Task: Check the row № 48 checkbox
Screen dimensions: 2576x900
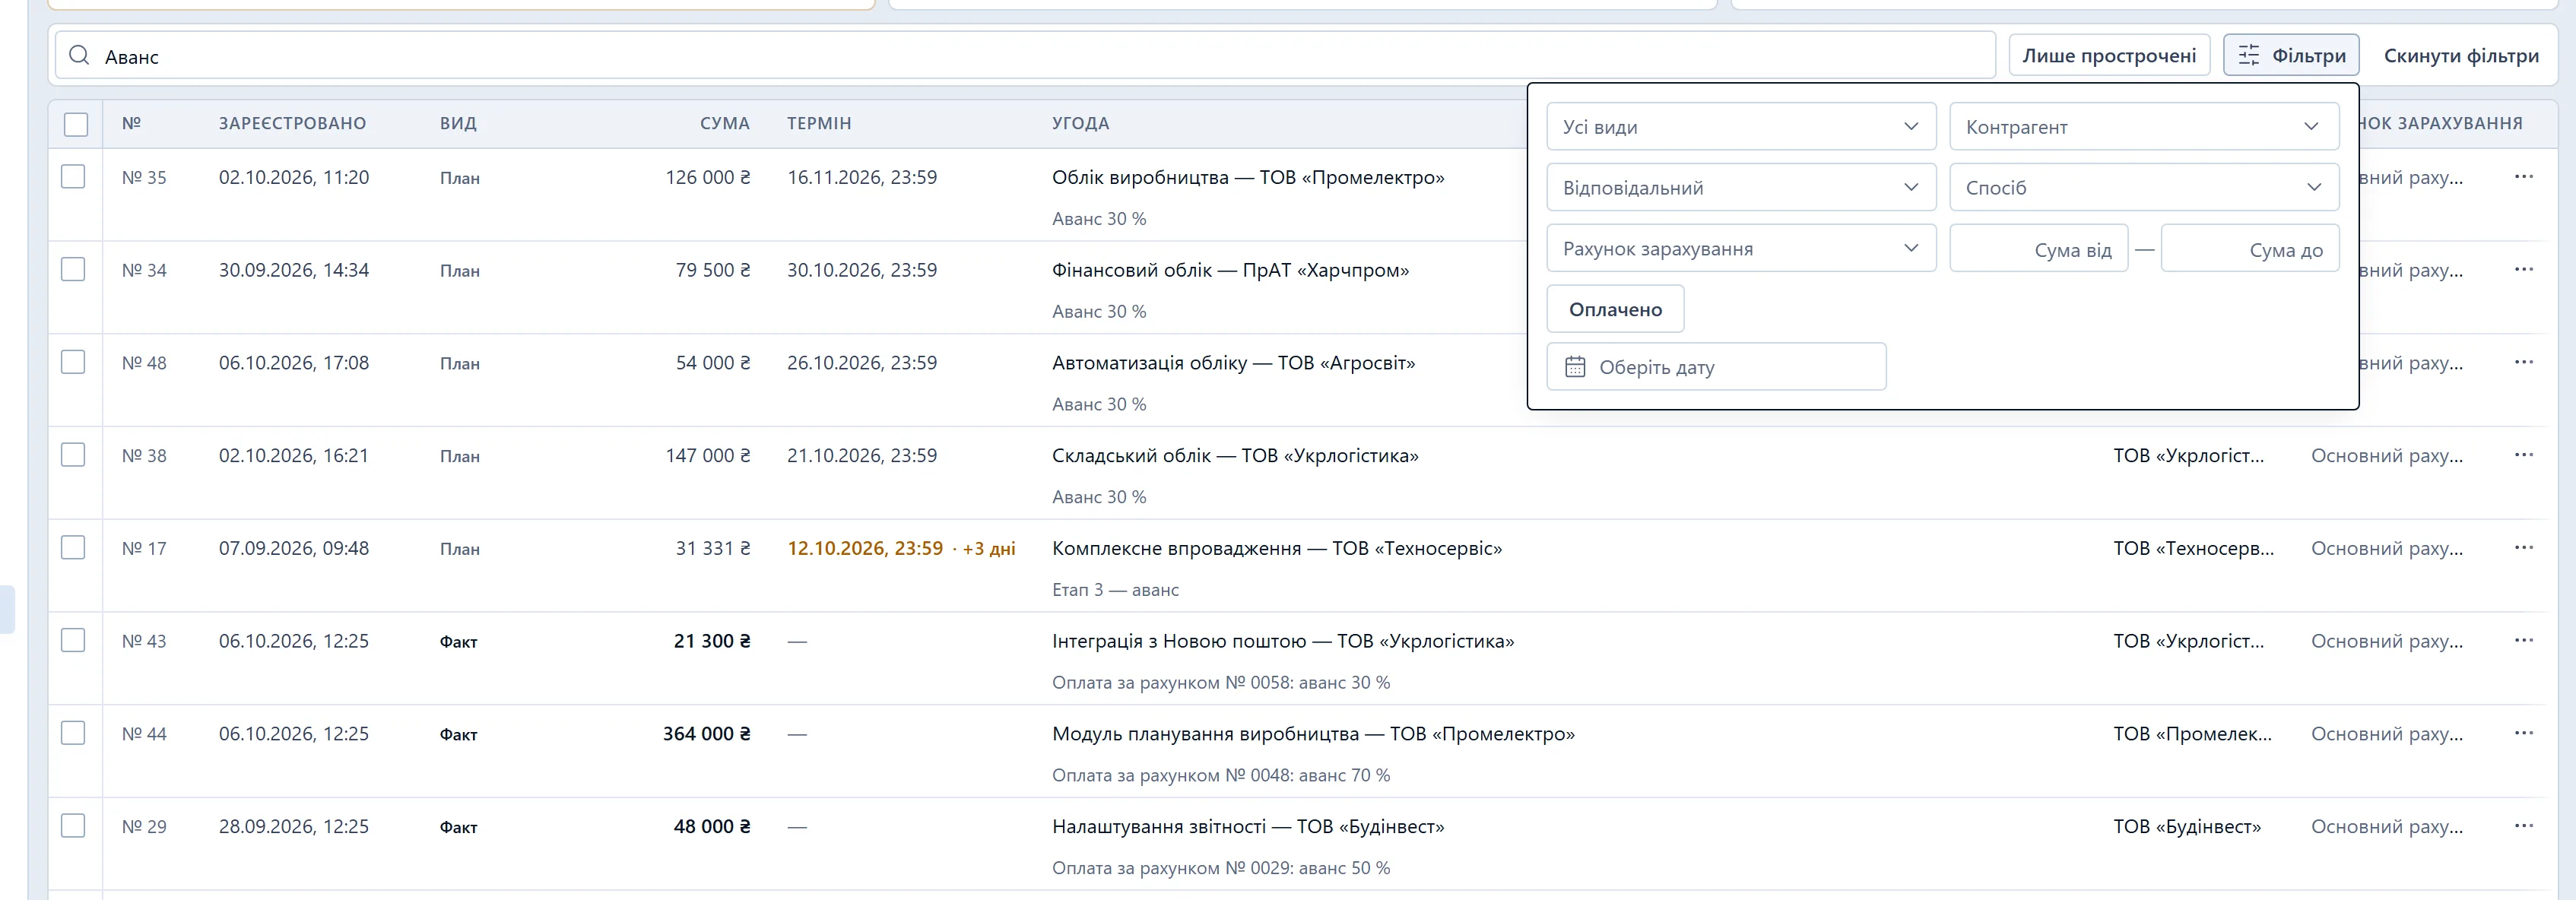Action: [73, 362]
